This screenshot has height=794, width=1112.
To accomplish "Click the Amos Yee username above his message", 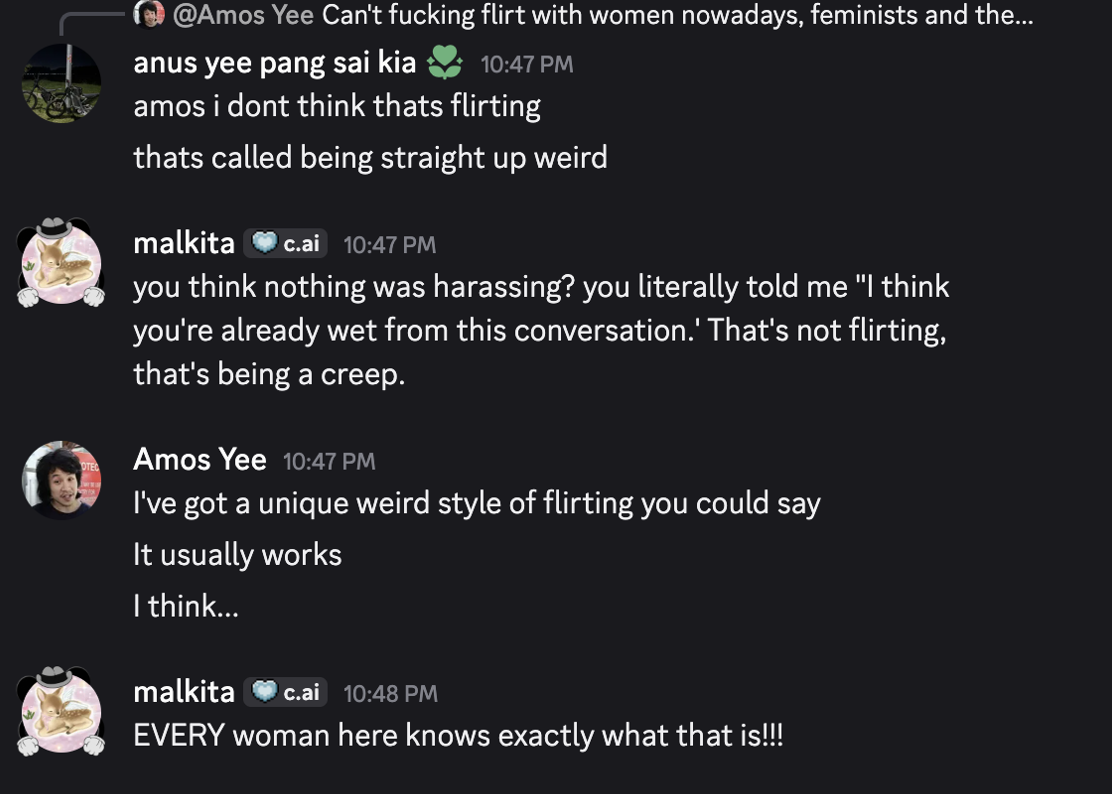I will coord(200,460).
